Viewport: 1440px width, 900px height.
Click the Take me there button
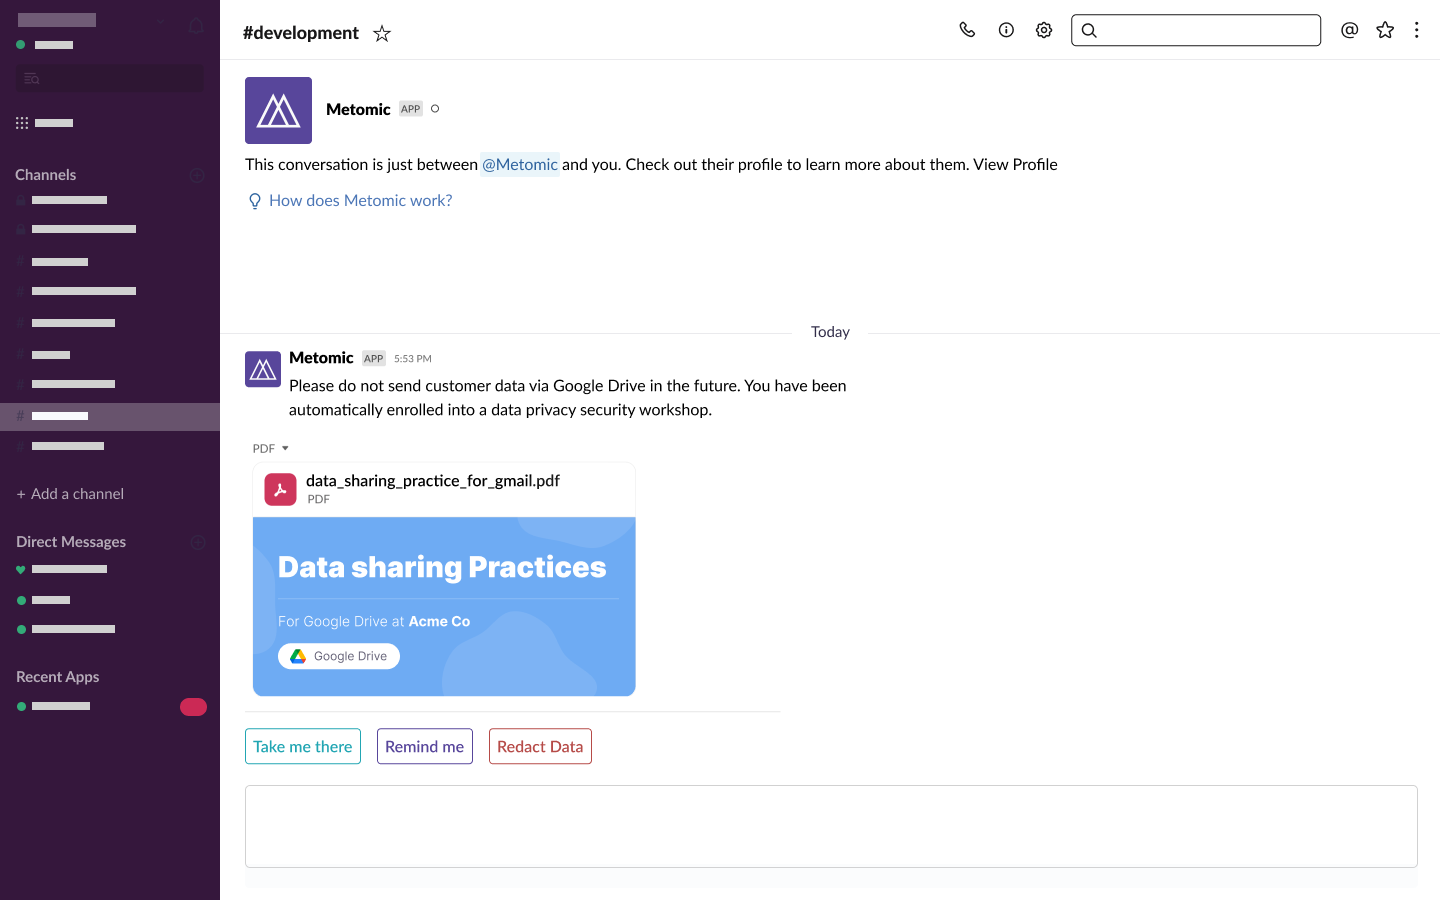coord(302,746)
